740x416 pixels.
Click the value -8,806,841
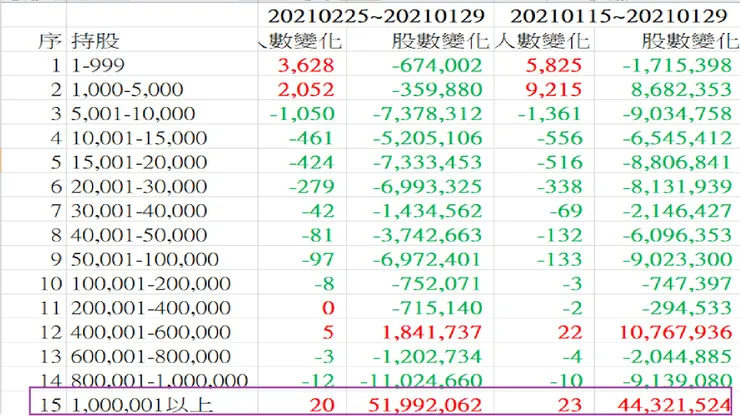tap(677, 162)
